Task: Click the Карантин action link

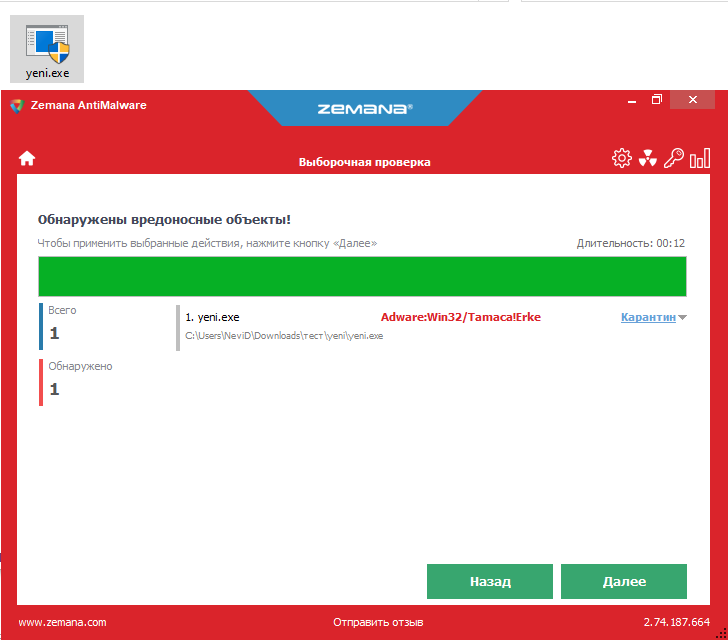Action: (x=648, y=317)
